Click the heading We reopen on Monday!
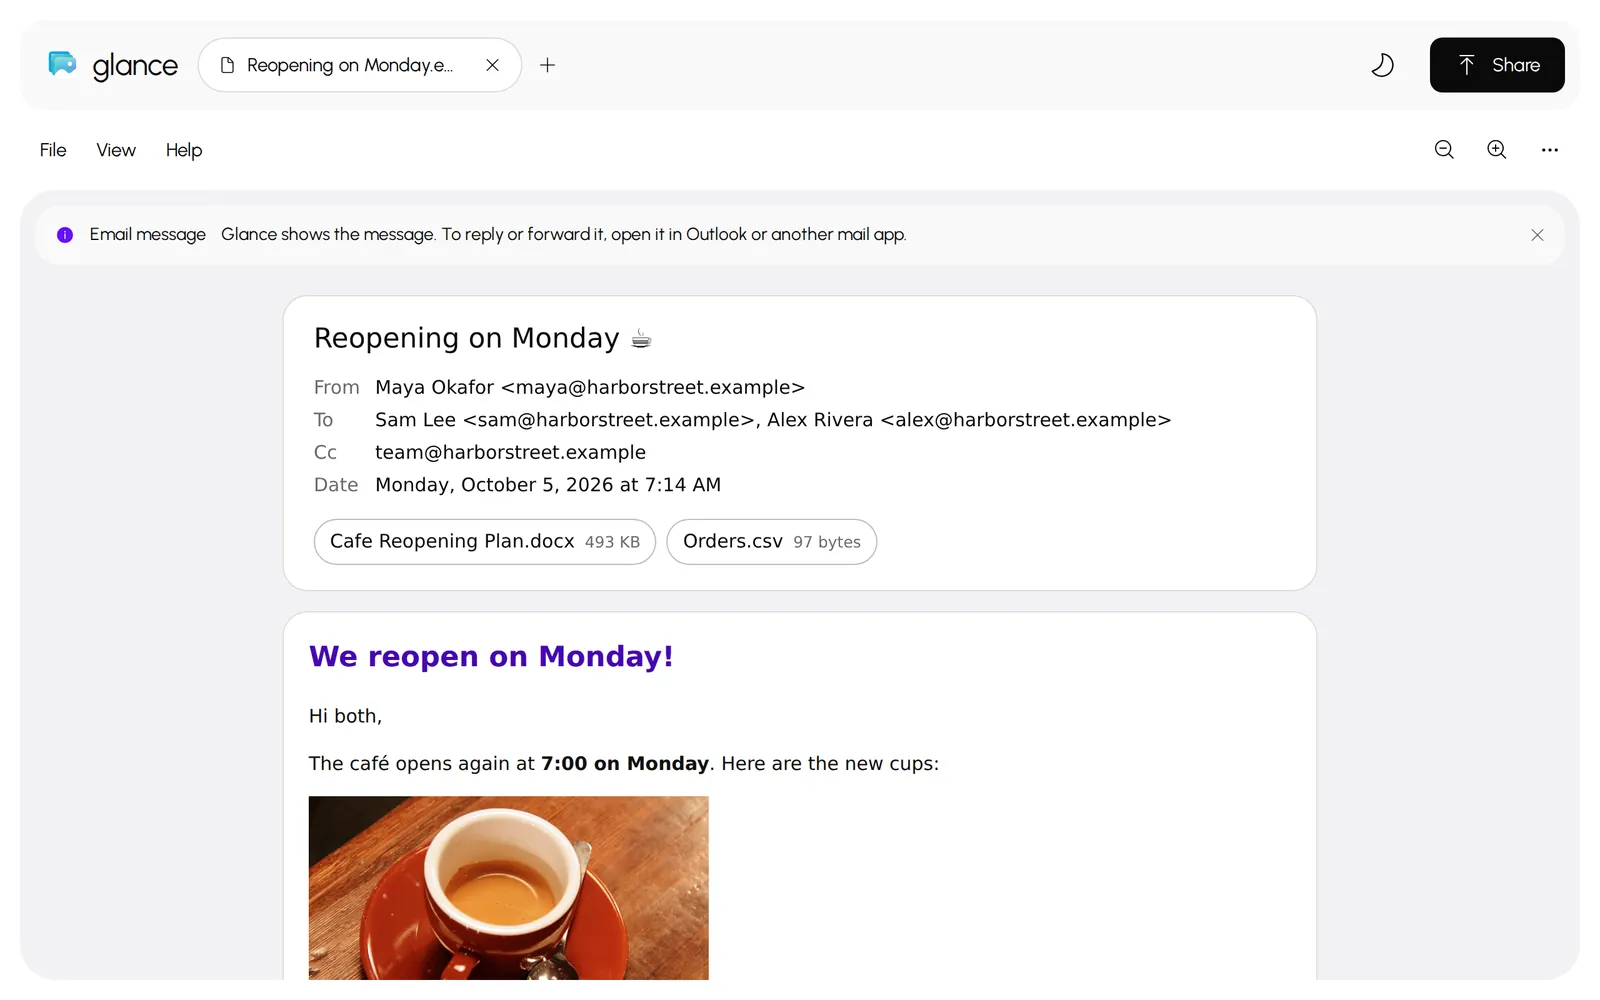 pos(491,656)
